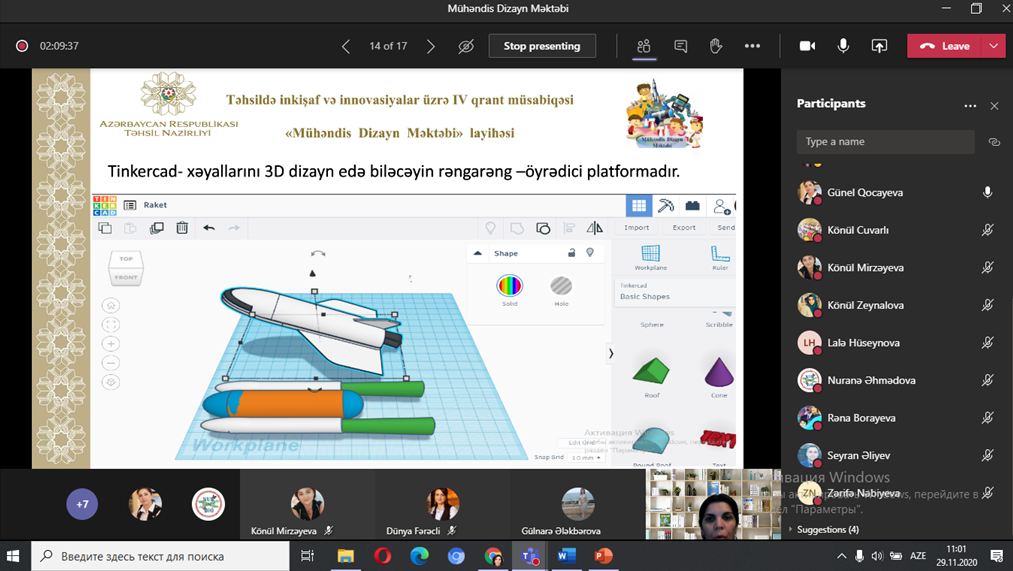Click Tinkercad zoom in plus icon
This screenshot has width=1013, height=571.
pyautogui.click(x=111, y=344)
